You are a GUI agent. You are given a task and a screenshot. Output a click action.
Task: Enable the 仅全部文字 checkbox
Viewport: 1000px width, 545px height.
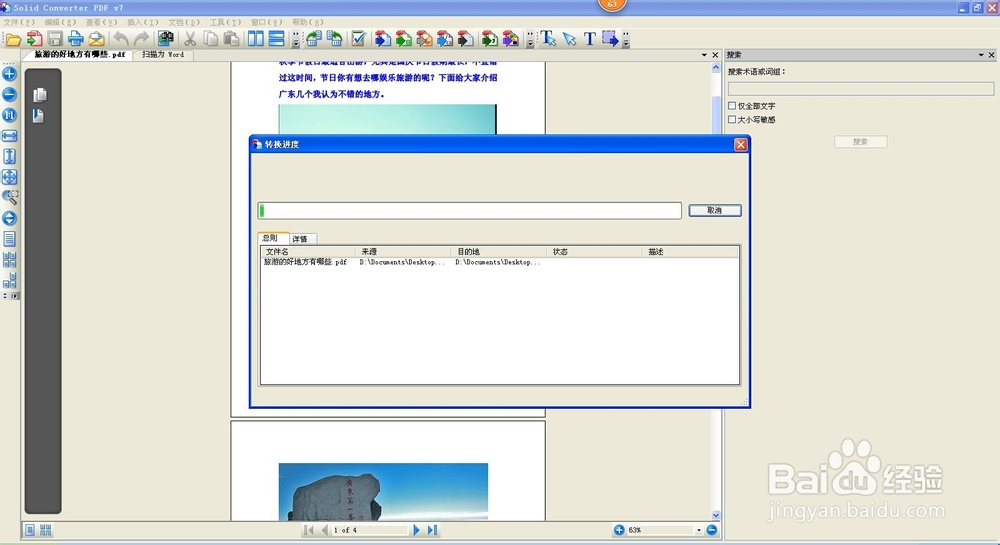(732, 106)
